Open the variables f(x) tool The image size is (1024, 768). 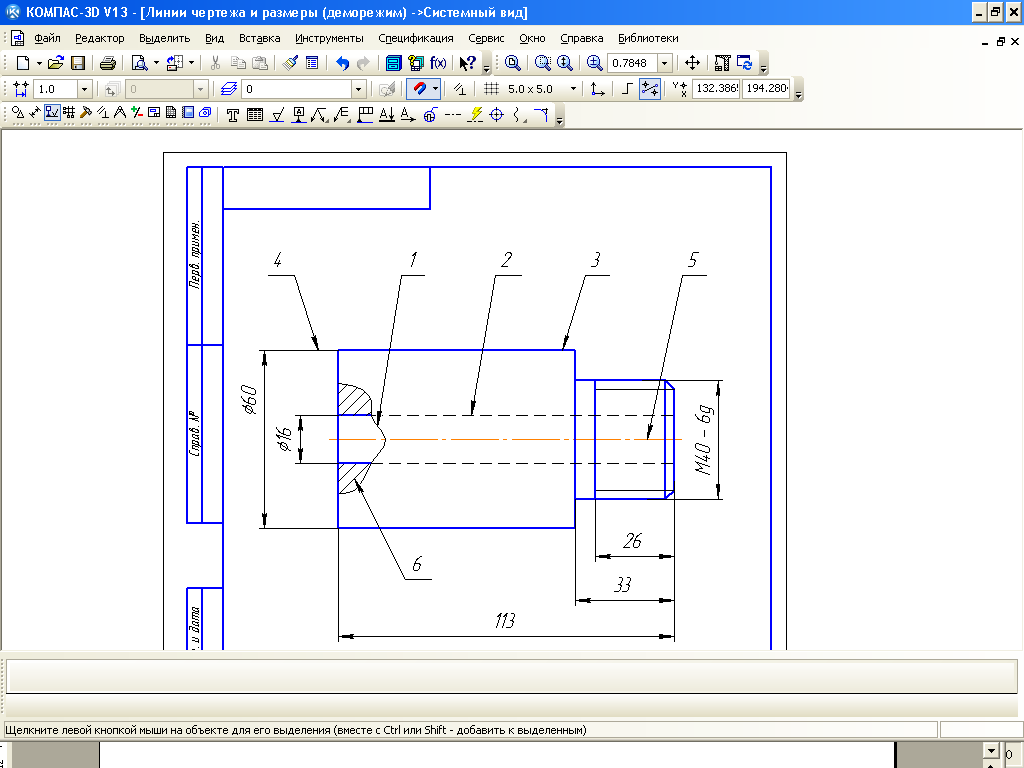(438, 63)
